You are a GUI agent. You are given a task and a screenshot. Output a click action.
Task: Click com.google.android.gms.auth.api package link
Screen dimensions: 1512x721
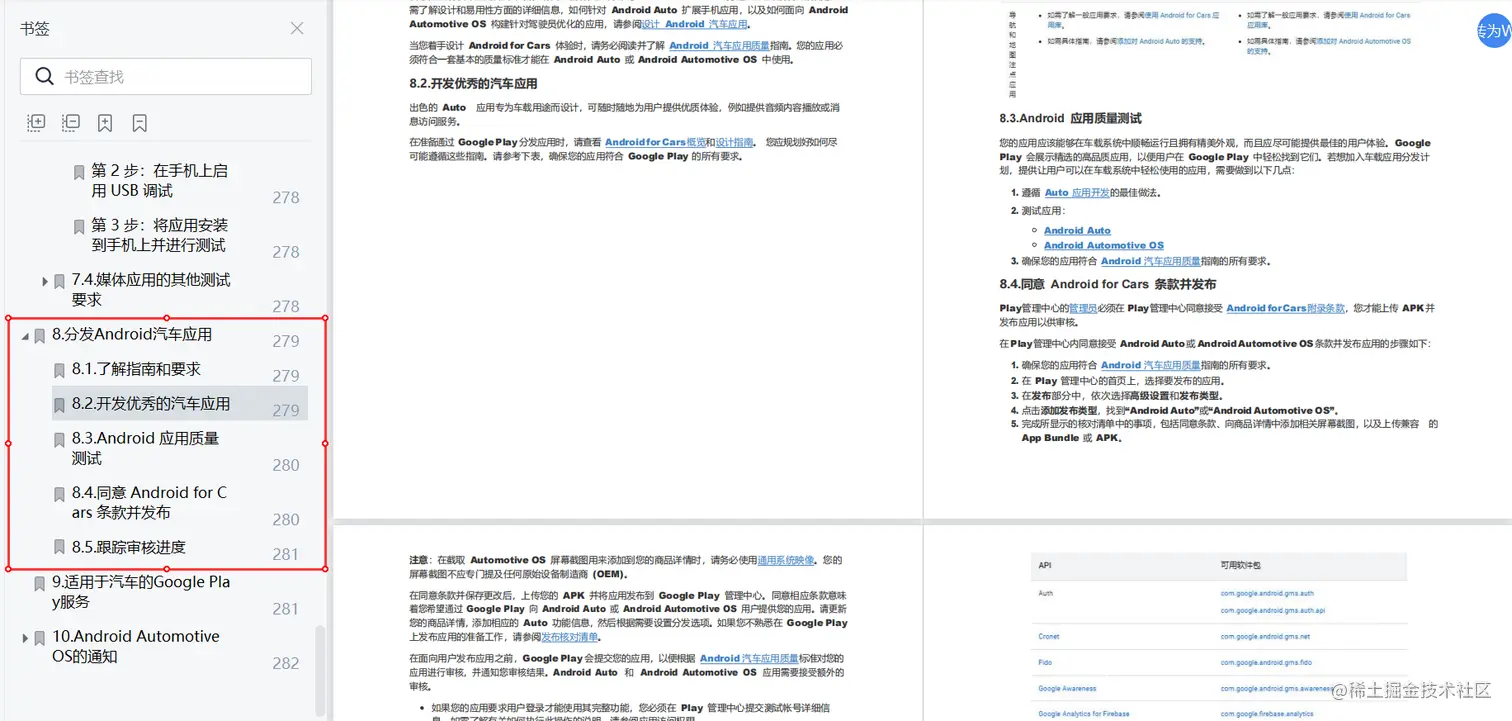tap(1272, 610)
